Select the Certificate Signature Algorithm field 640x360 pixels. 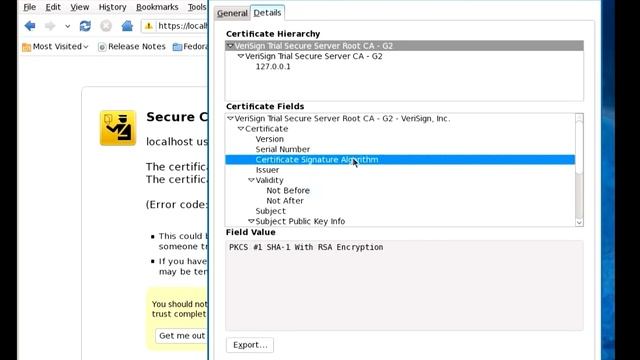pyautogui.click(x=400, y=160)
